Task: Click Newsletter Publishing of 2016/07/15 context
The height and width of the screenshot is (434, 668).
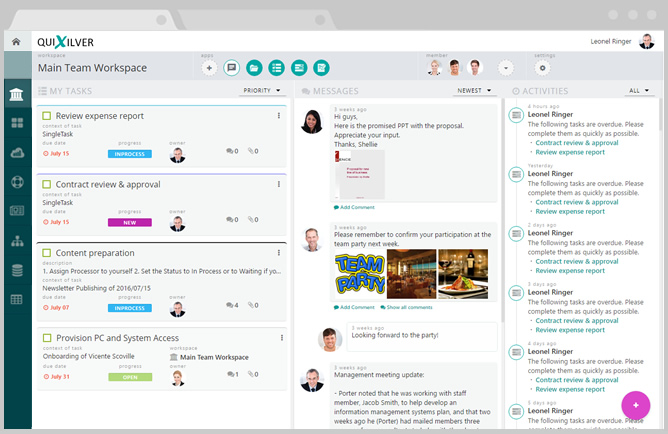Action: coord(96,288)
